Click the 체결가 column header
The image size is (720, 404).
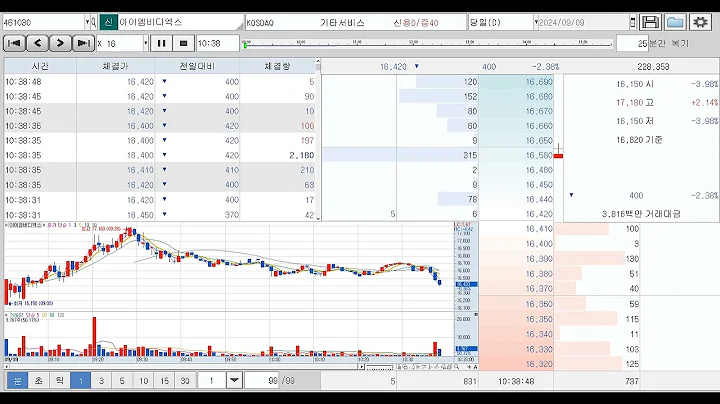click(115, 67)
